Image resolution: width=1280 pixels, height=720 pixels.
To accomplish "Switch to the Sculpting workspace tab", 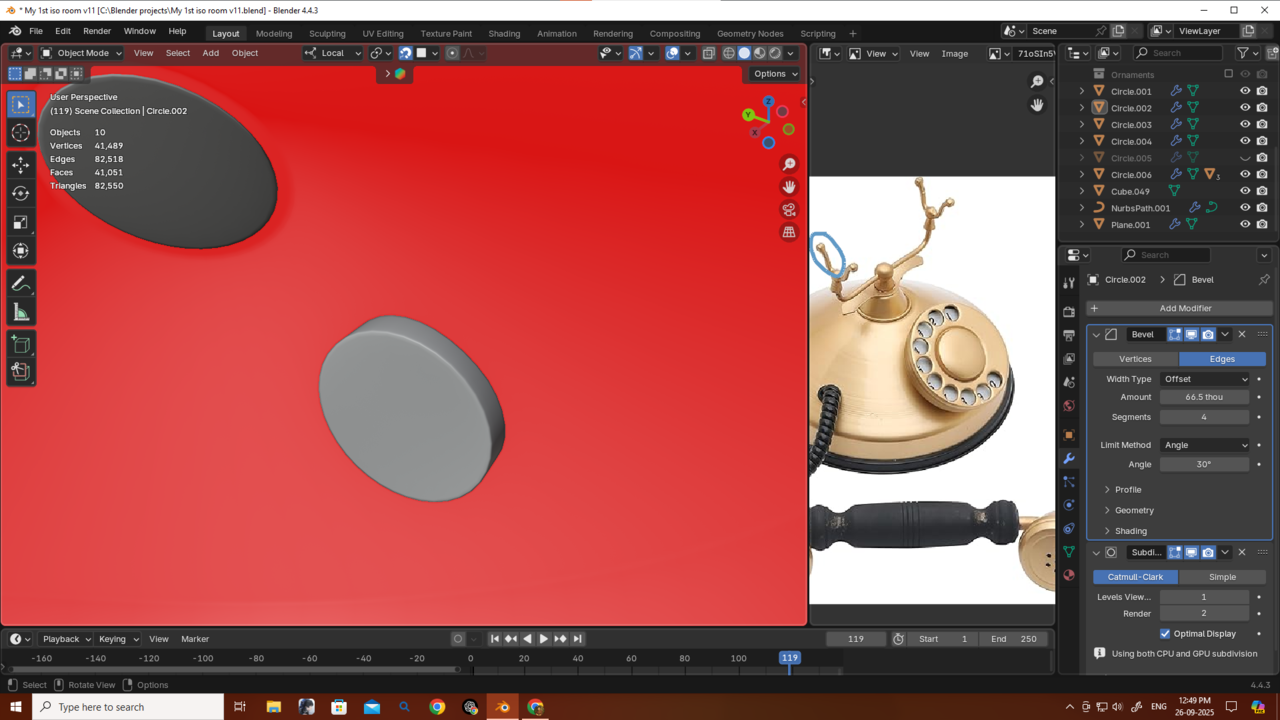I will 326,33.
